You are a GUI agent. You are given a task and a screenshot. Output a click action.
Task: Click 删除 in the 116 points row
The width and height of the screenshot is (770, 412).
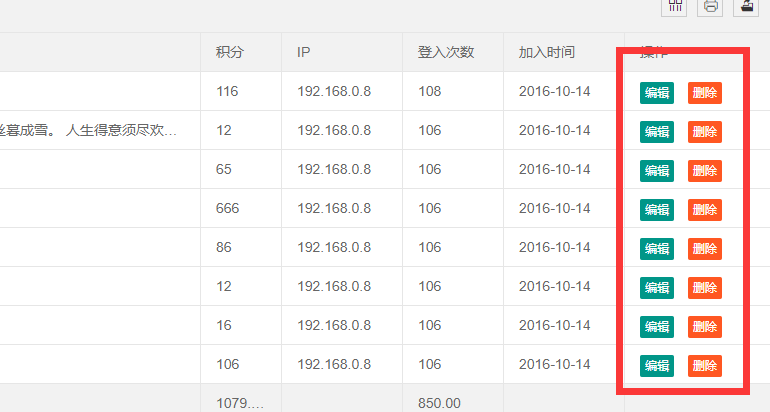click(705, 93)
